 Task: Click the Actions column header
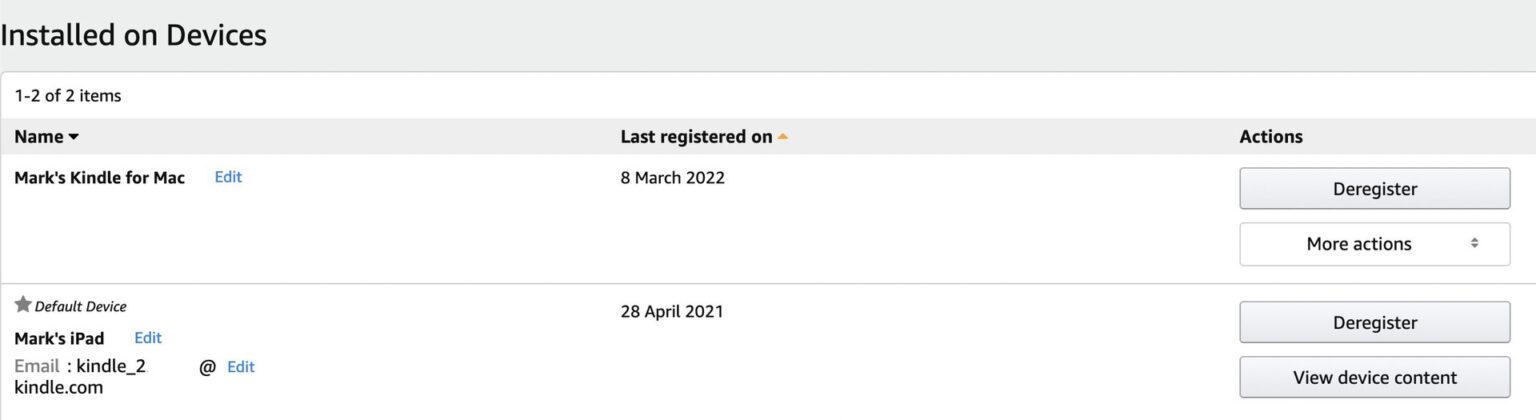1270,137
